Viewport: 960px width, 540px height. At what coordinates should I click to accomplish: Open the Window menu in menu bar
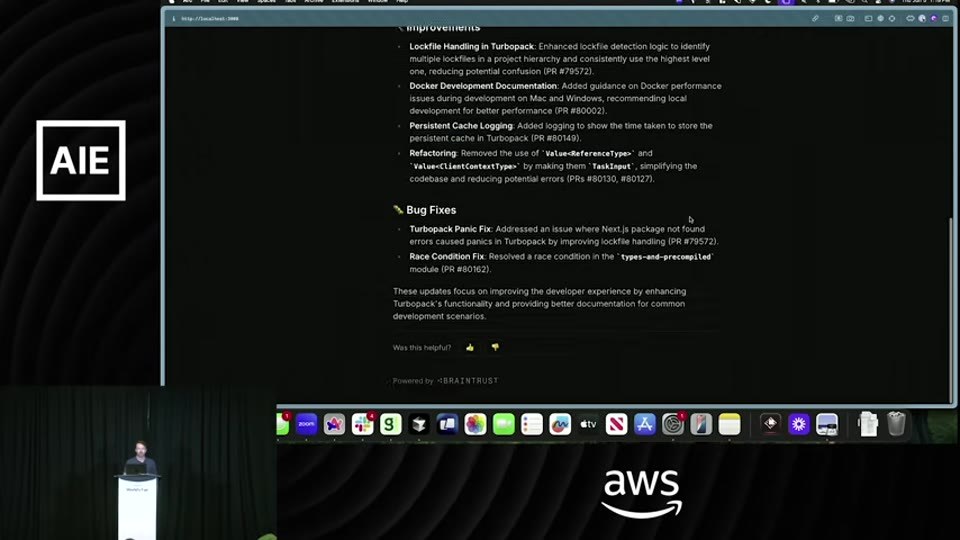tap(377, 2)
